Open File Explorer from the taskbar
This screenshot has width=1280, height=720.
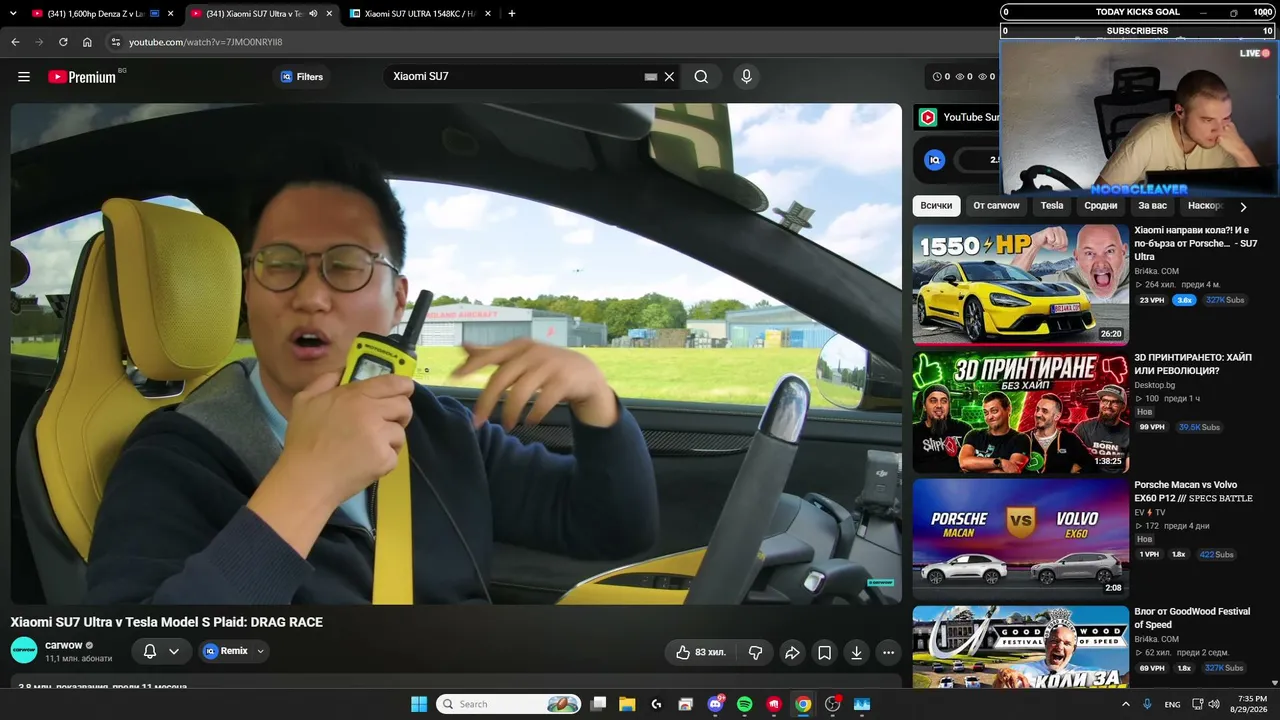point(627,704)
